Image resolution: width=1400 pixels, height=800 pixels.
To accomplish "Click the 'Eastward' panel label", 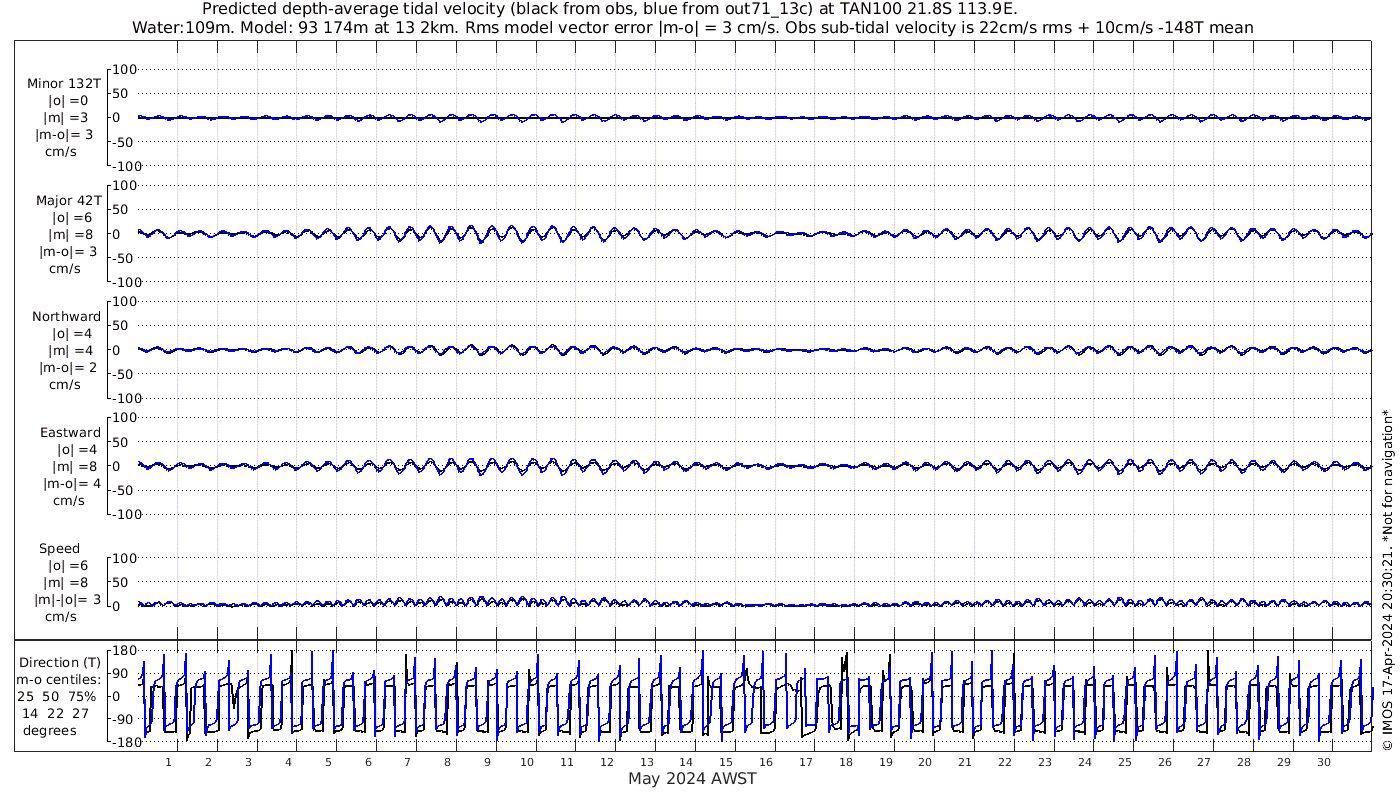I will pyautogui.click(x=71, y=432).
